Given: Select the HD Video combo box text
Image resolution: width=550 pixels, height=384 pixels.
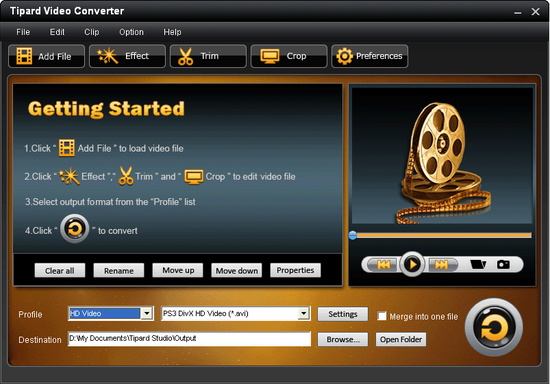Looking at the screenshot, I should pos(105,313).
